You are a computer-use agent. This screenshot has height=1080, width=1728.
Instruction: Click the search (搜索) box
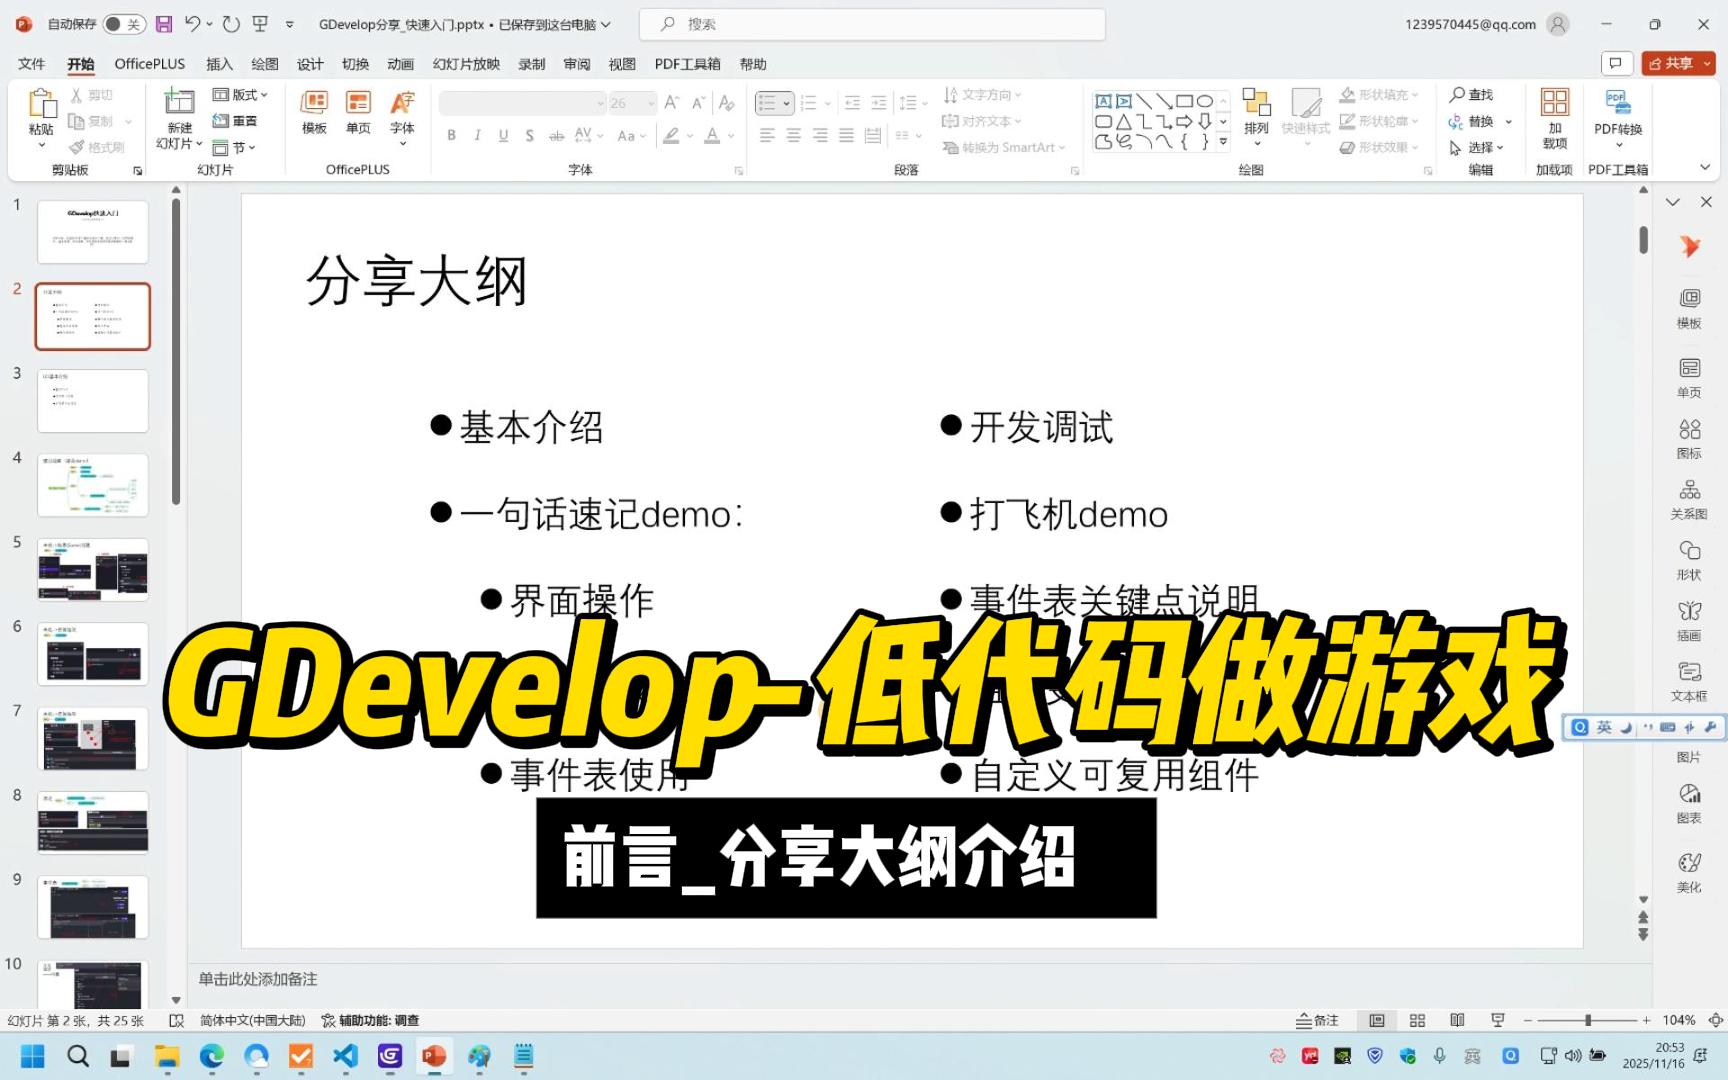coord(872,24)
